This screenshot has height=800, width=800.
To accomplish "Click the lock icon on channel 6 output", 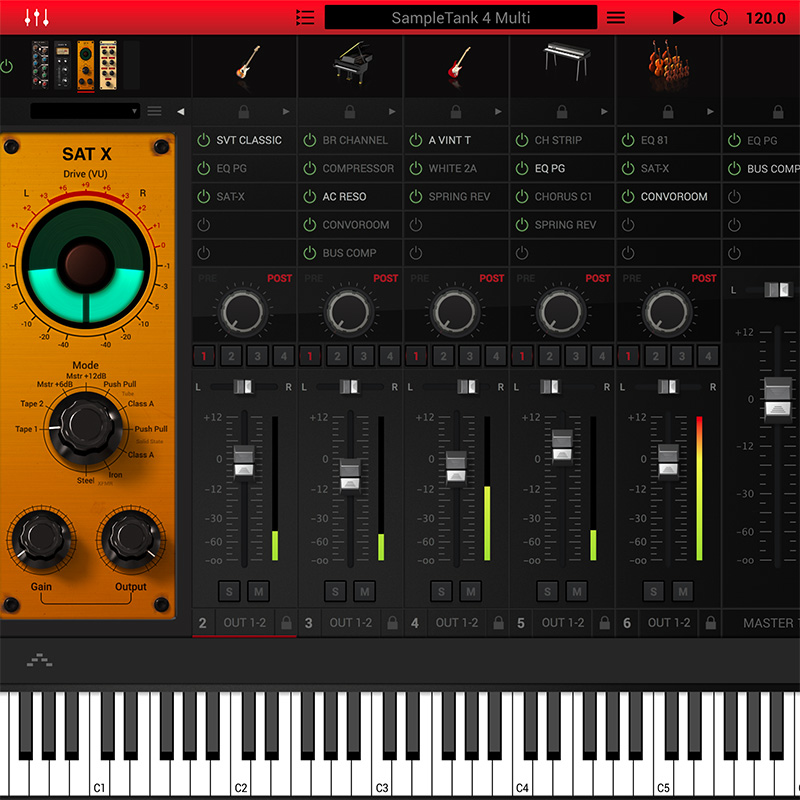I will point(710,623).
